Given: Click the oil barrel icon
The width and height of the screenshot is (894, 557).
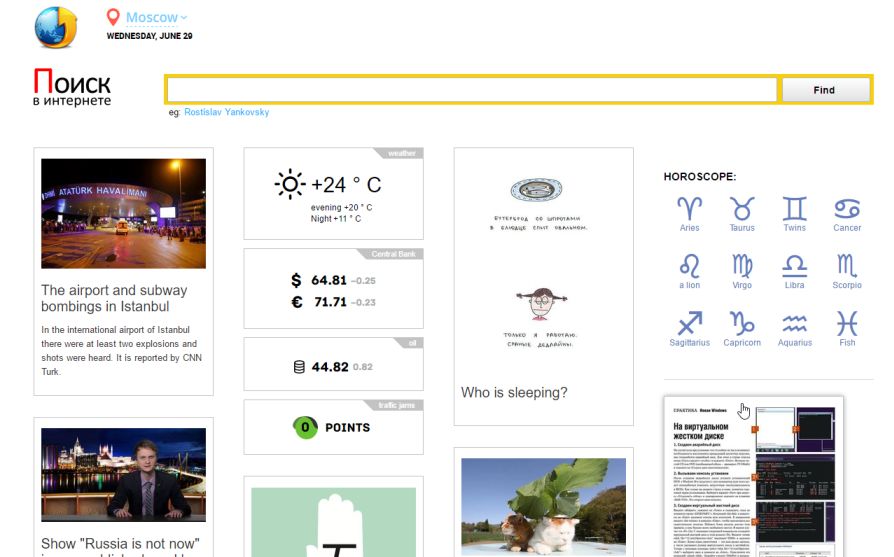Looking at the screenshot, I should coord(299,367).
